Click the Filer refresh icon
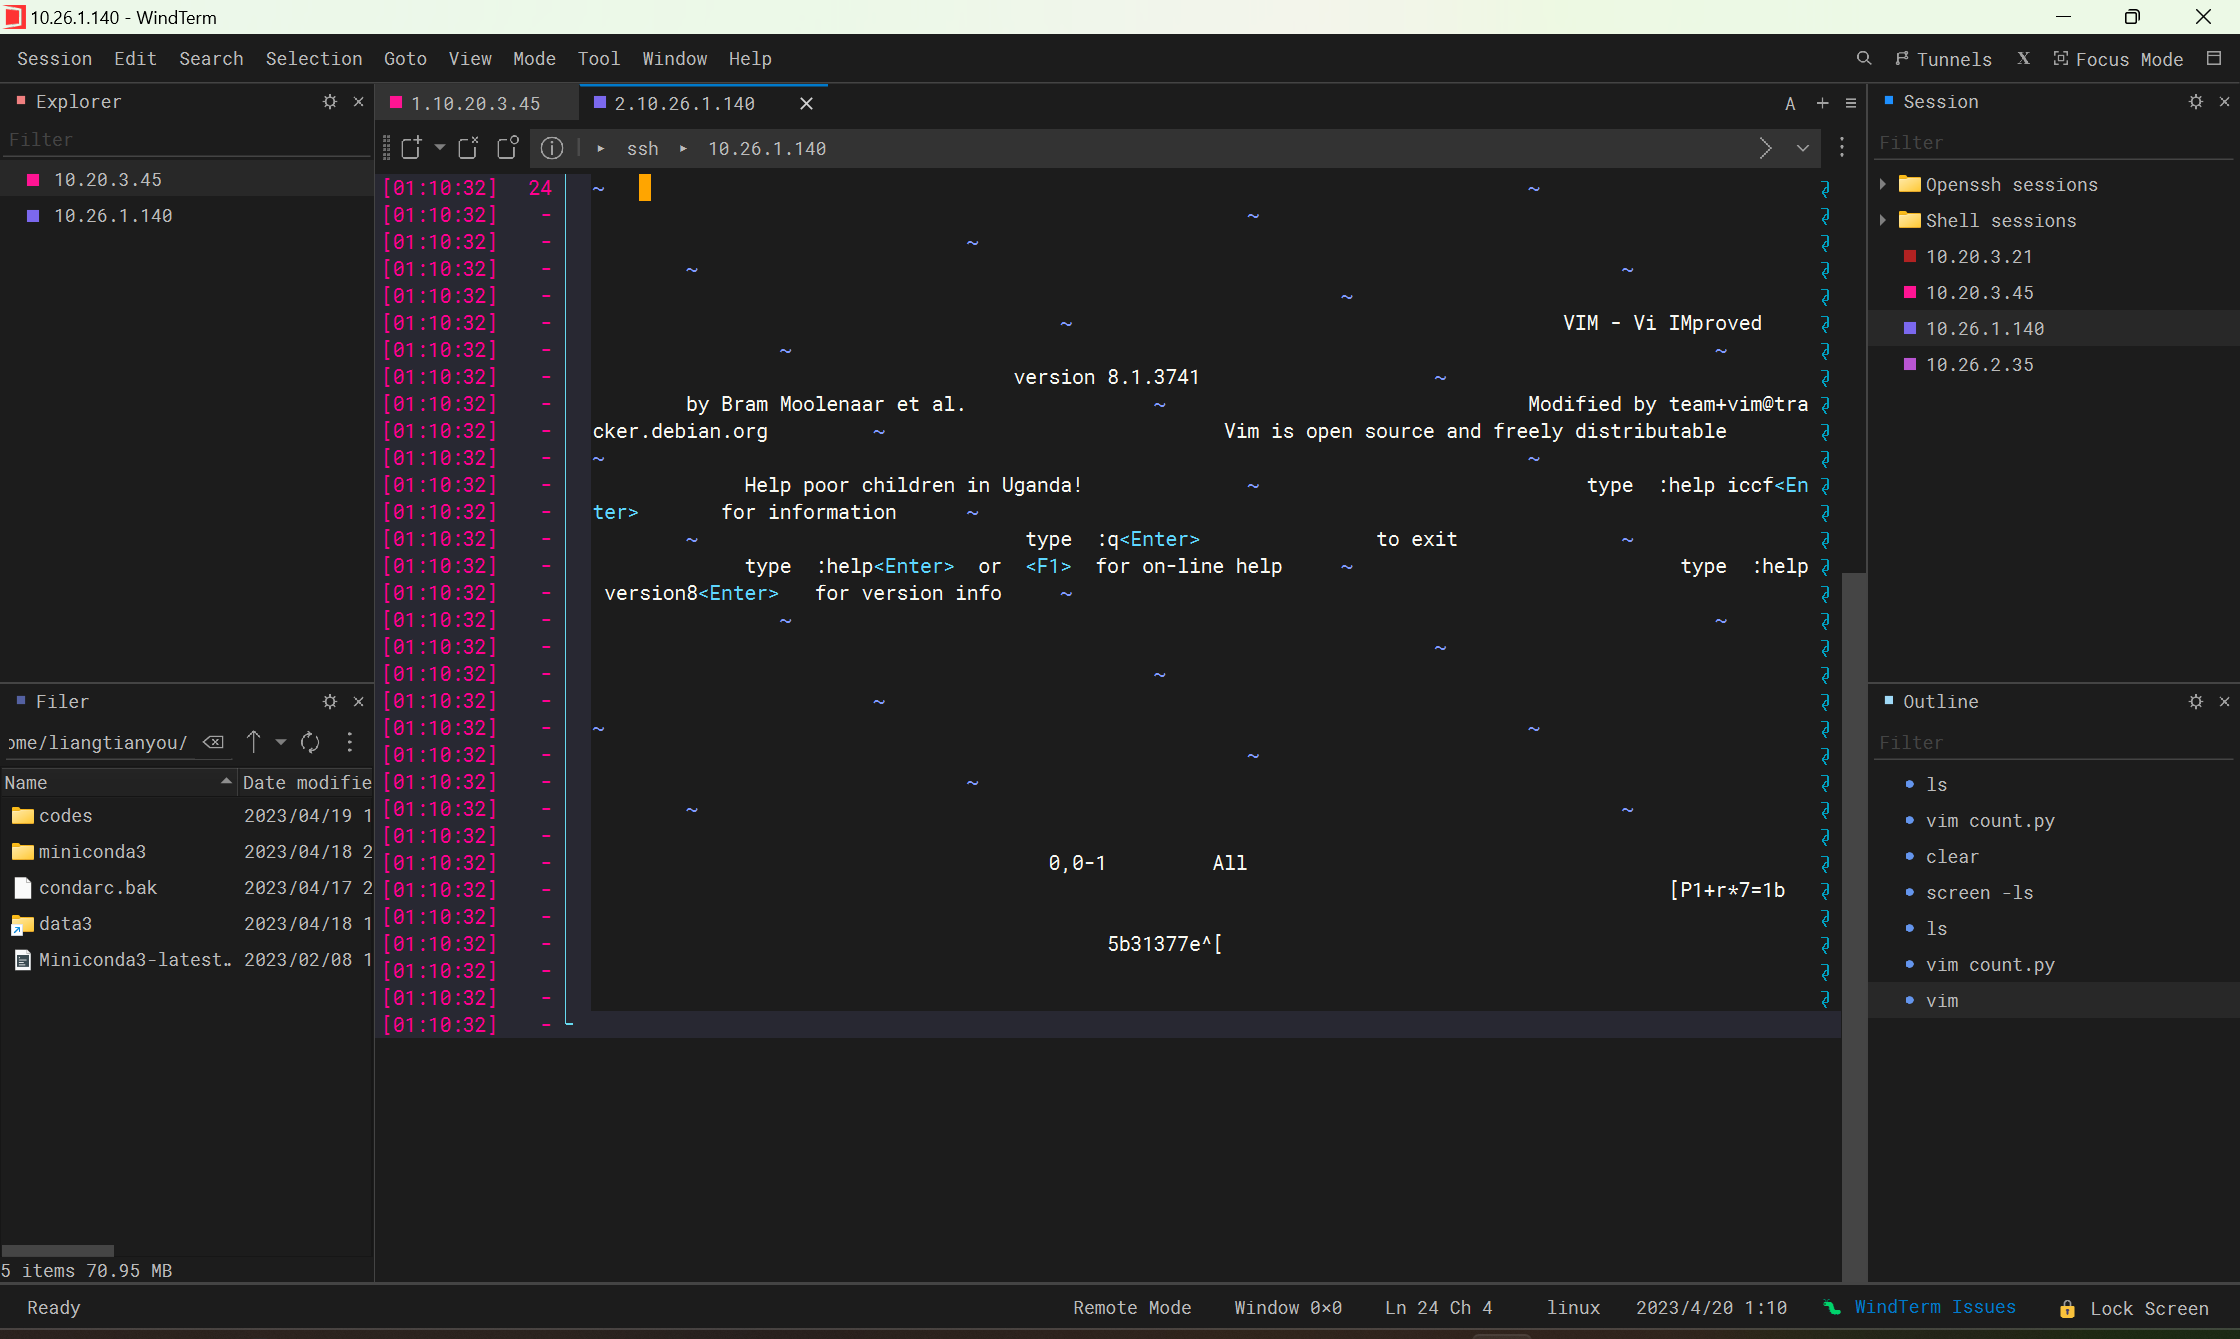 click(x=310, y=742)
